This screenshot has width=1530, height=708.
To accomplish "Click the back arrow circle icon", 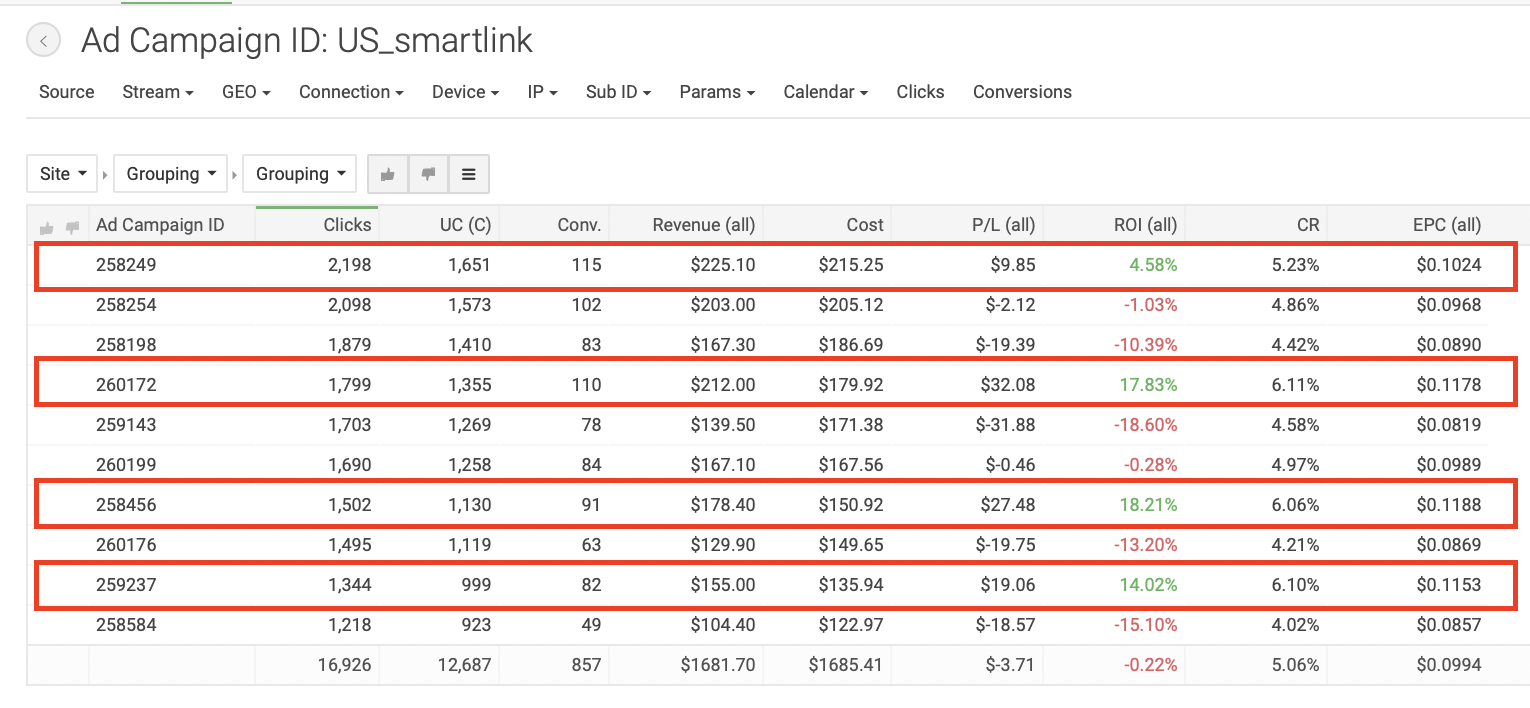I will 44,41.
